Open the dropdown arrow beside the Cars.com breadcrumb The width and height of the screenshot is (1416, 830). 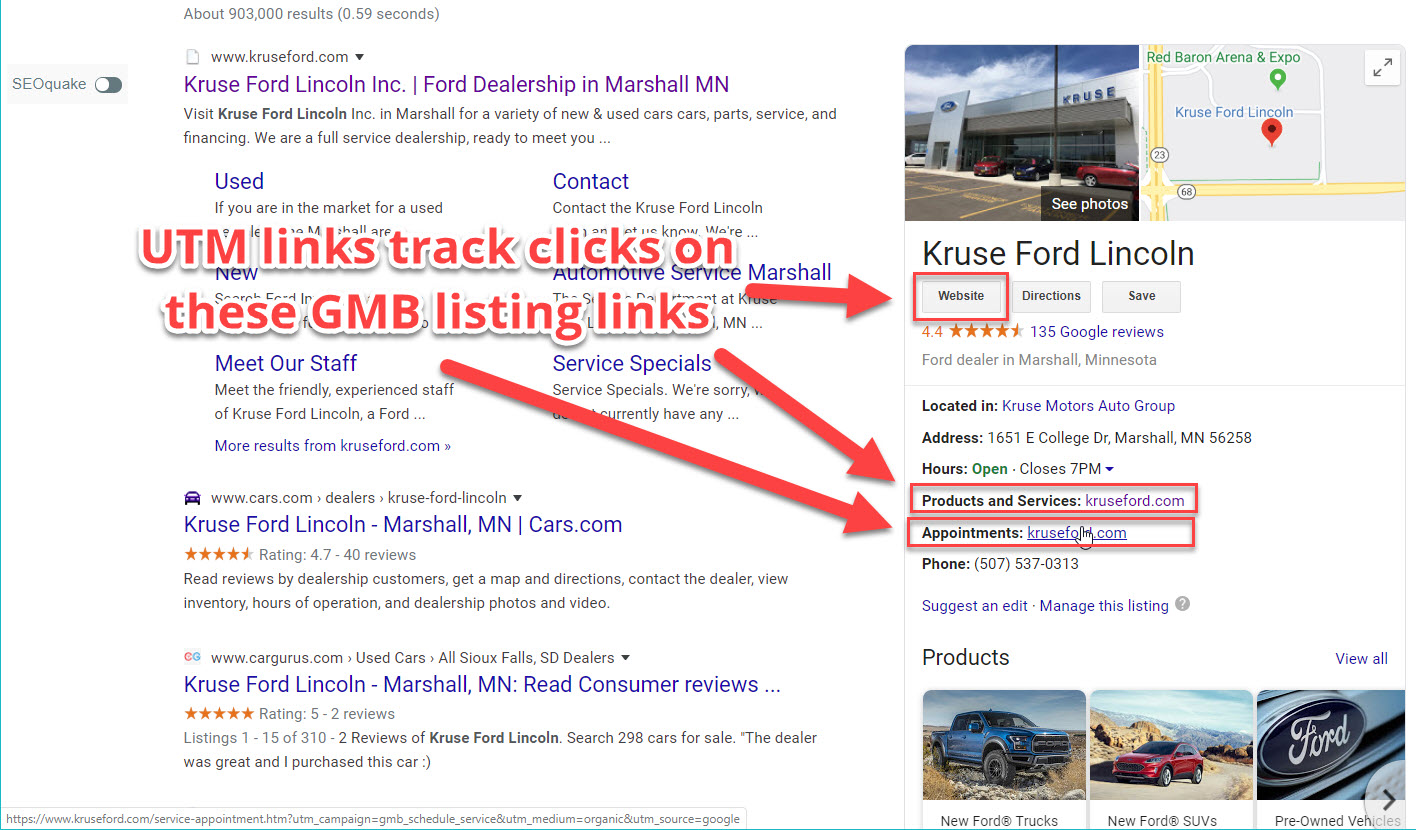(x=518, y=497)
